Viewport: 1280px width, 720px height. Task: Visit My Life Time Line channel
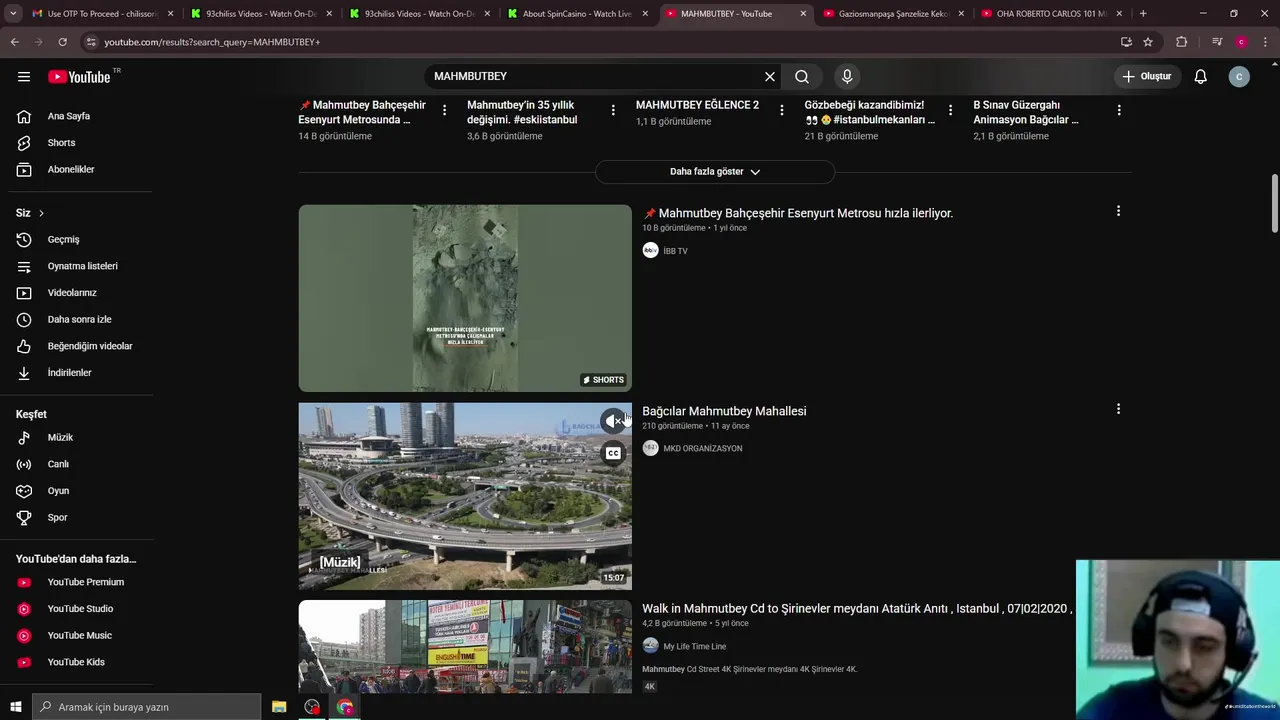694,646
